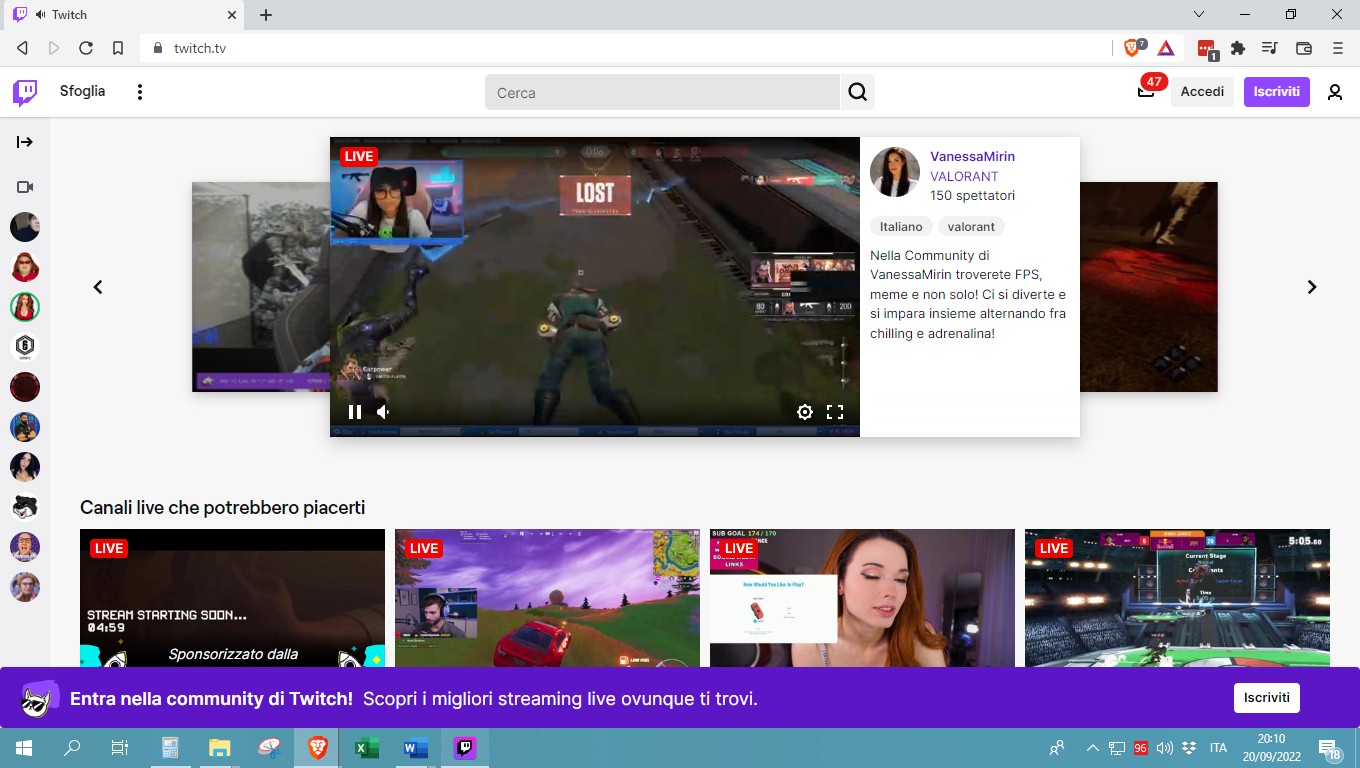Open the left carousel side thumbnail
Screen dimensions: 1360x768
(x=261, y=287)
